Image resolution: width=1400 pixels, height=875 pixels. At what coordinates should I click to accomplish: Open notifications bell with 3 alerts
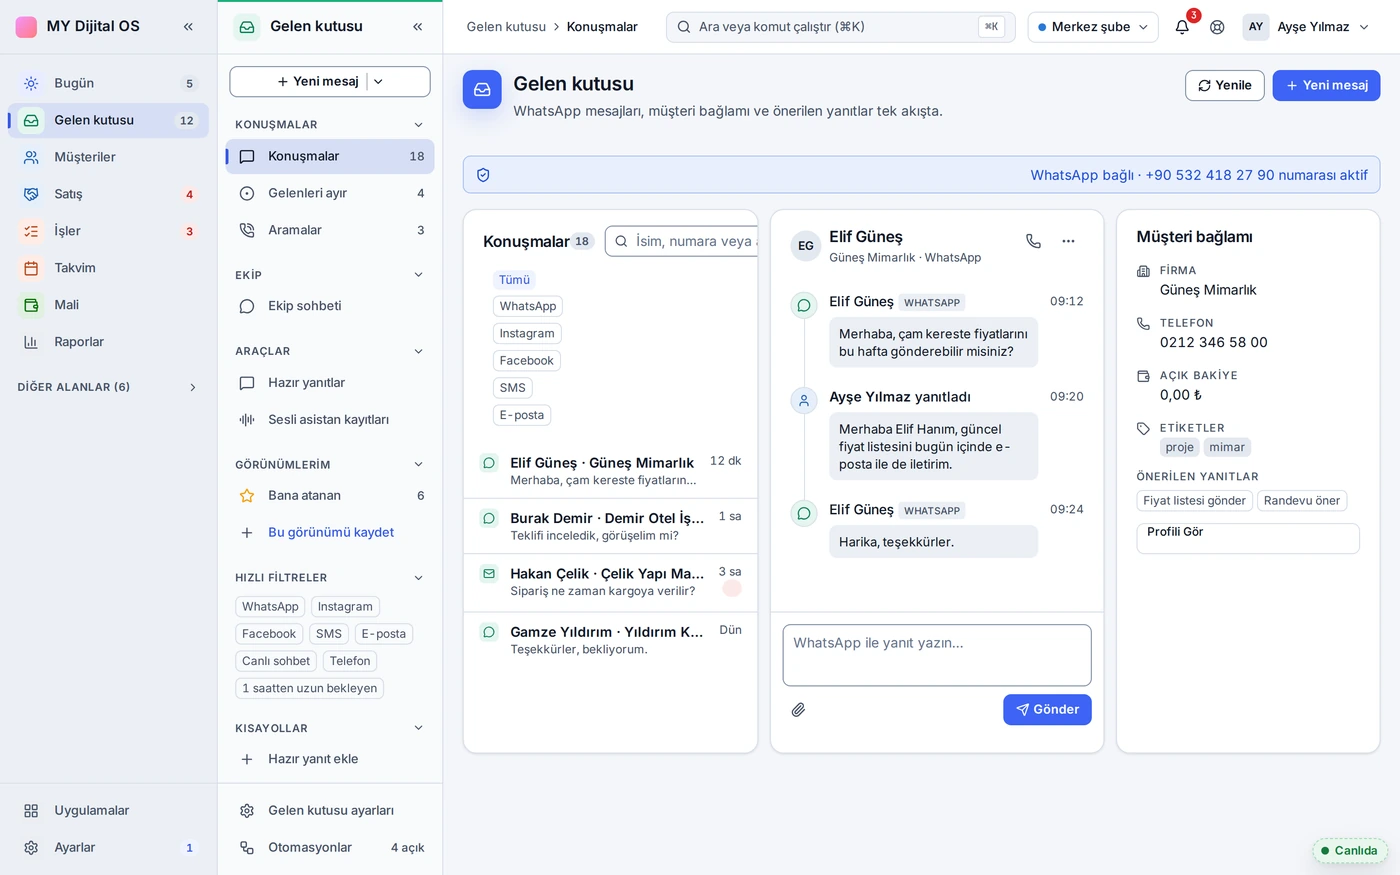(x=1182, y=27)
